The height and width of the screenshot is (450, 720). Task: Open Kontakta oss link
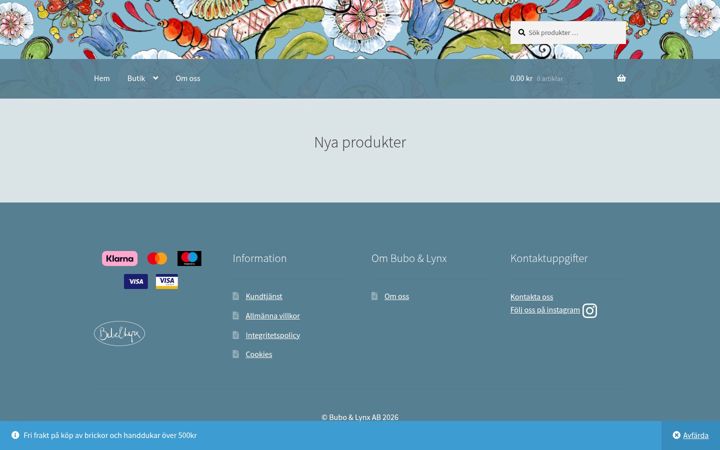[532, 297]
